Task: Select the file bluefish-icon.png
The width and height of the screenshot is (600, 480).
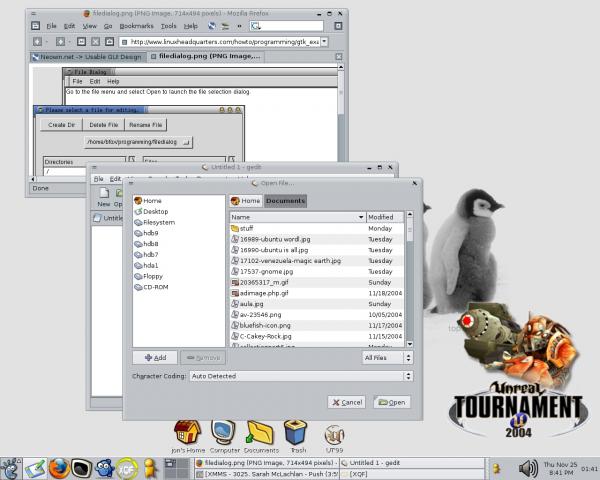Action: pyautogui.click(x=317, y=325)
